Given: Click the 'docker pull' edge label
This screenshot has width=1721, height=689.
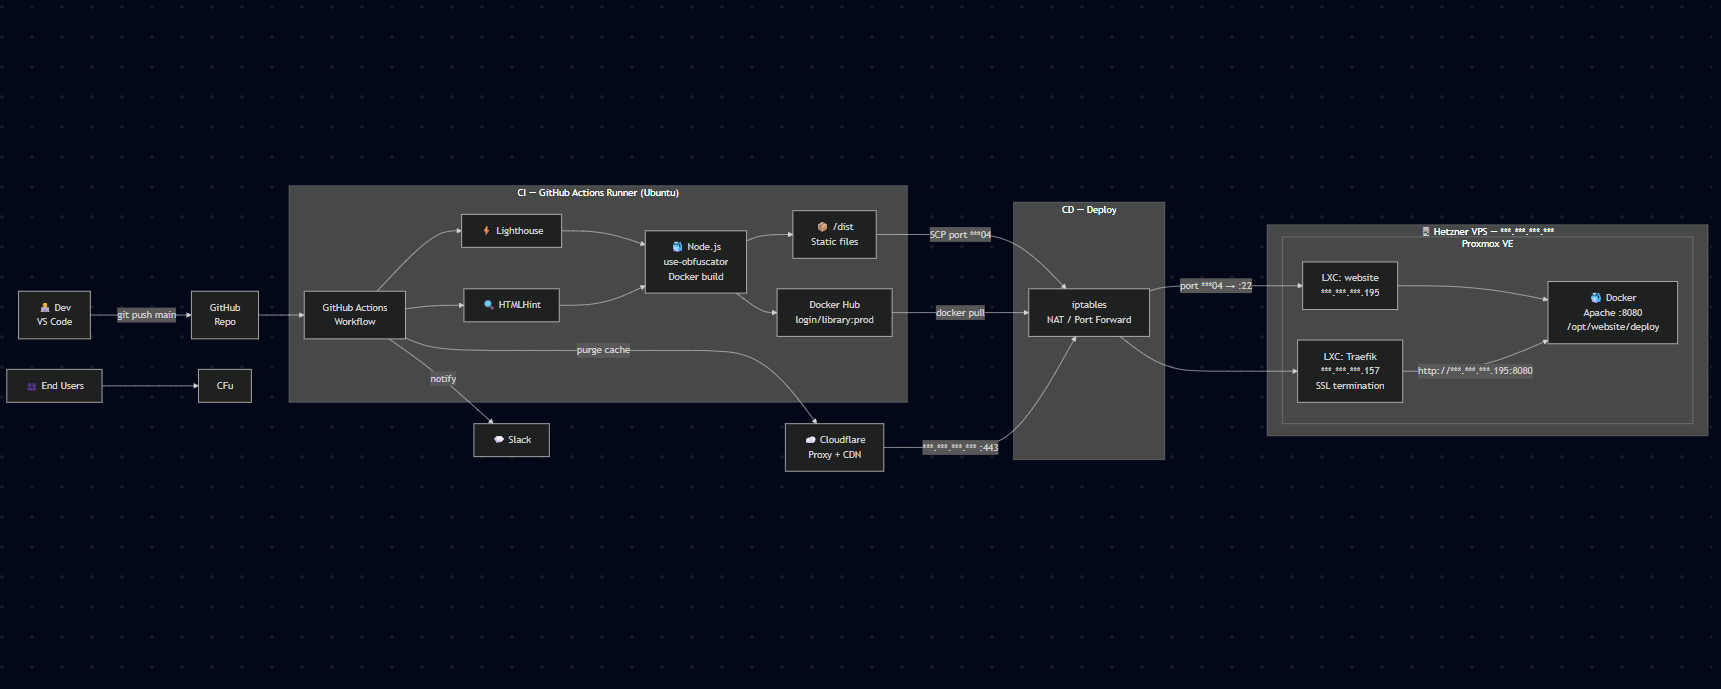Looking at the screenshot, I should coord(960,313).
